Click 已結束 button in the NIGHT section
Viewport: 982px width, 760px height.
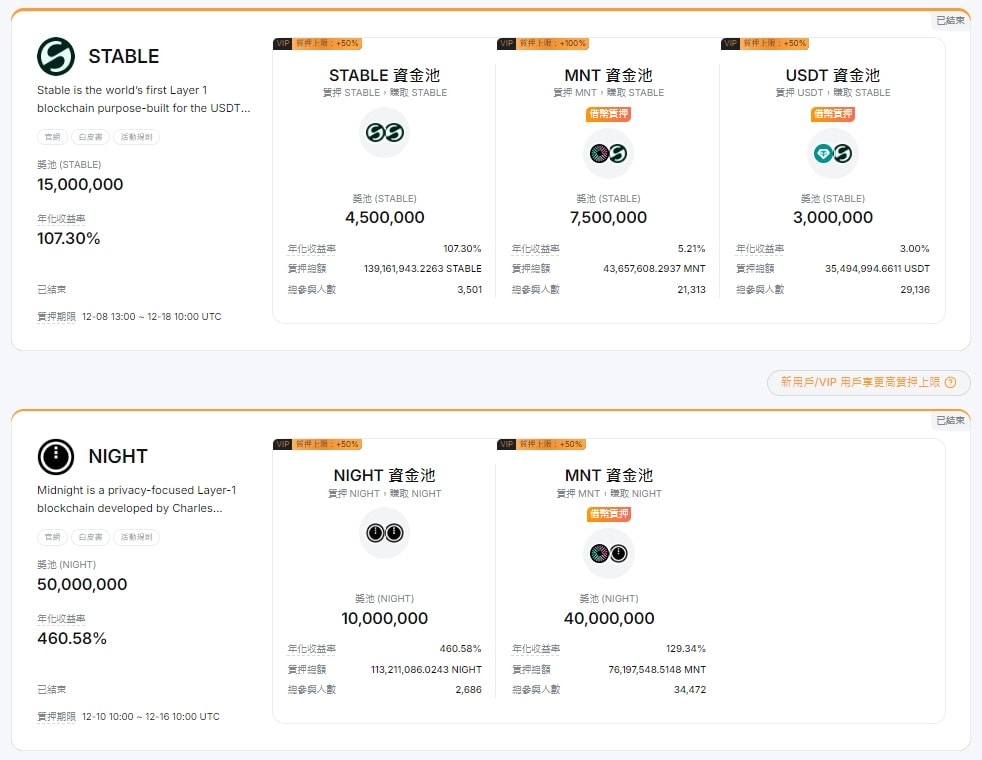tap(951, 420)
